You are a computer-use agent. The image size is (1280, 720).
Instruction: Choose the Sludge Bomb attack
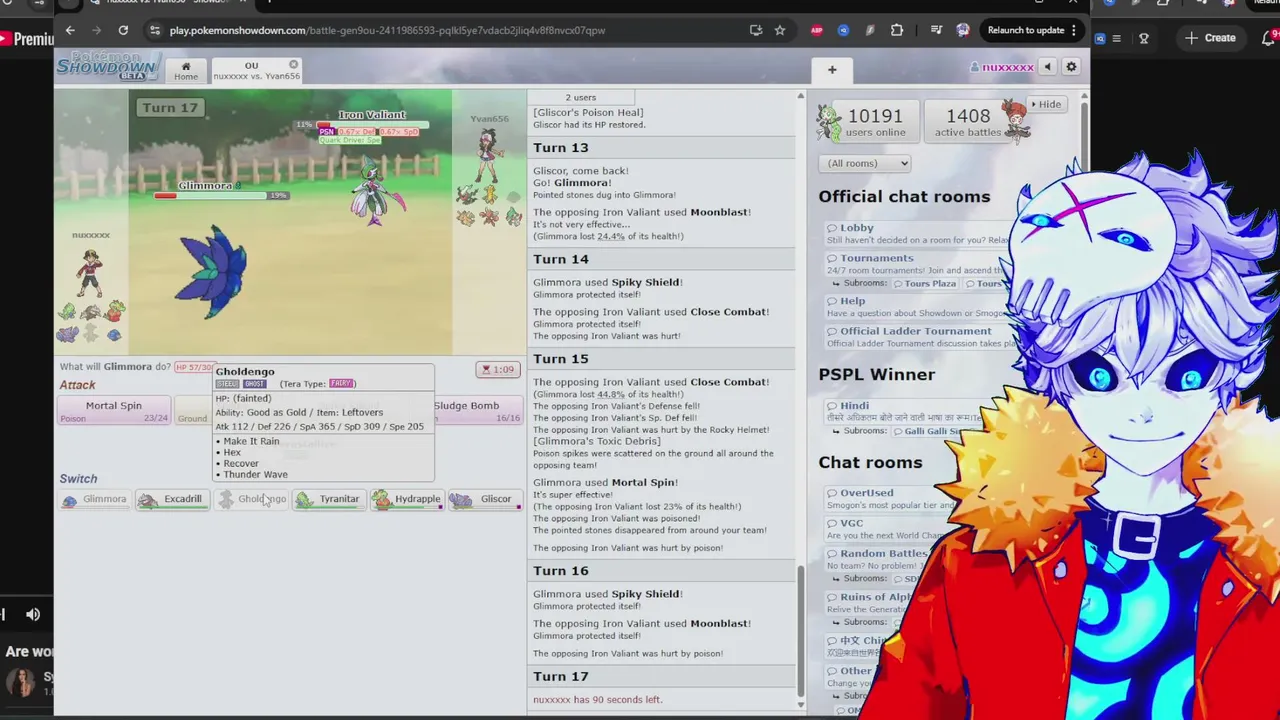tap(478, 410)
